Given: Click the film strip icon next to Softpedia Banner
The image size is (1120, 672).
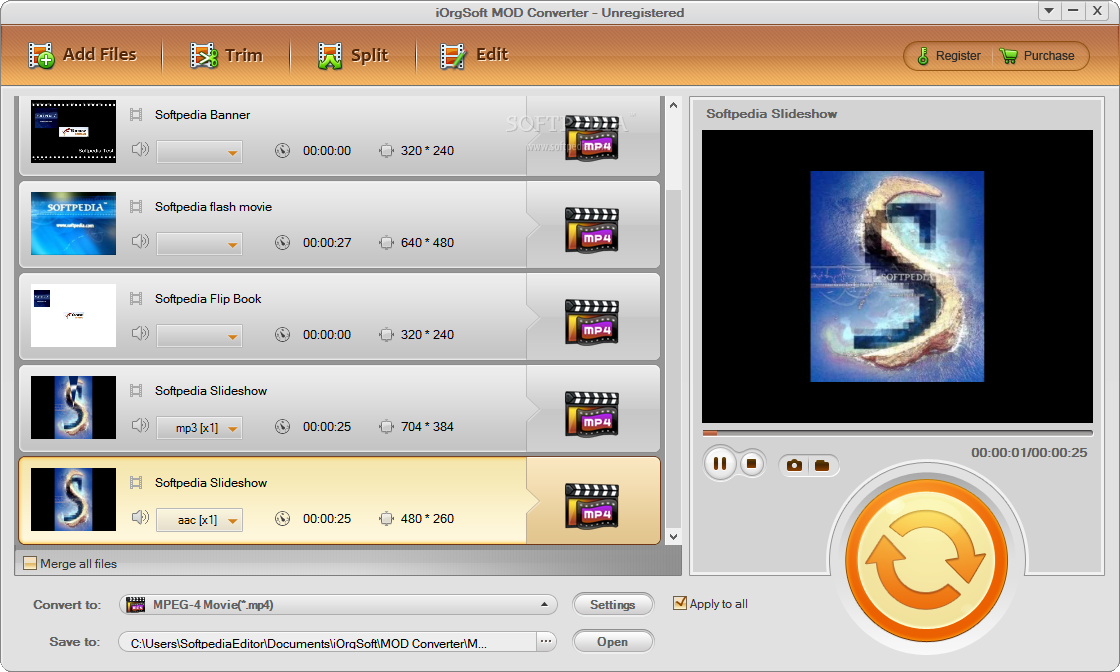Looking at the screenshot, I should 136,114.
